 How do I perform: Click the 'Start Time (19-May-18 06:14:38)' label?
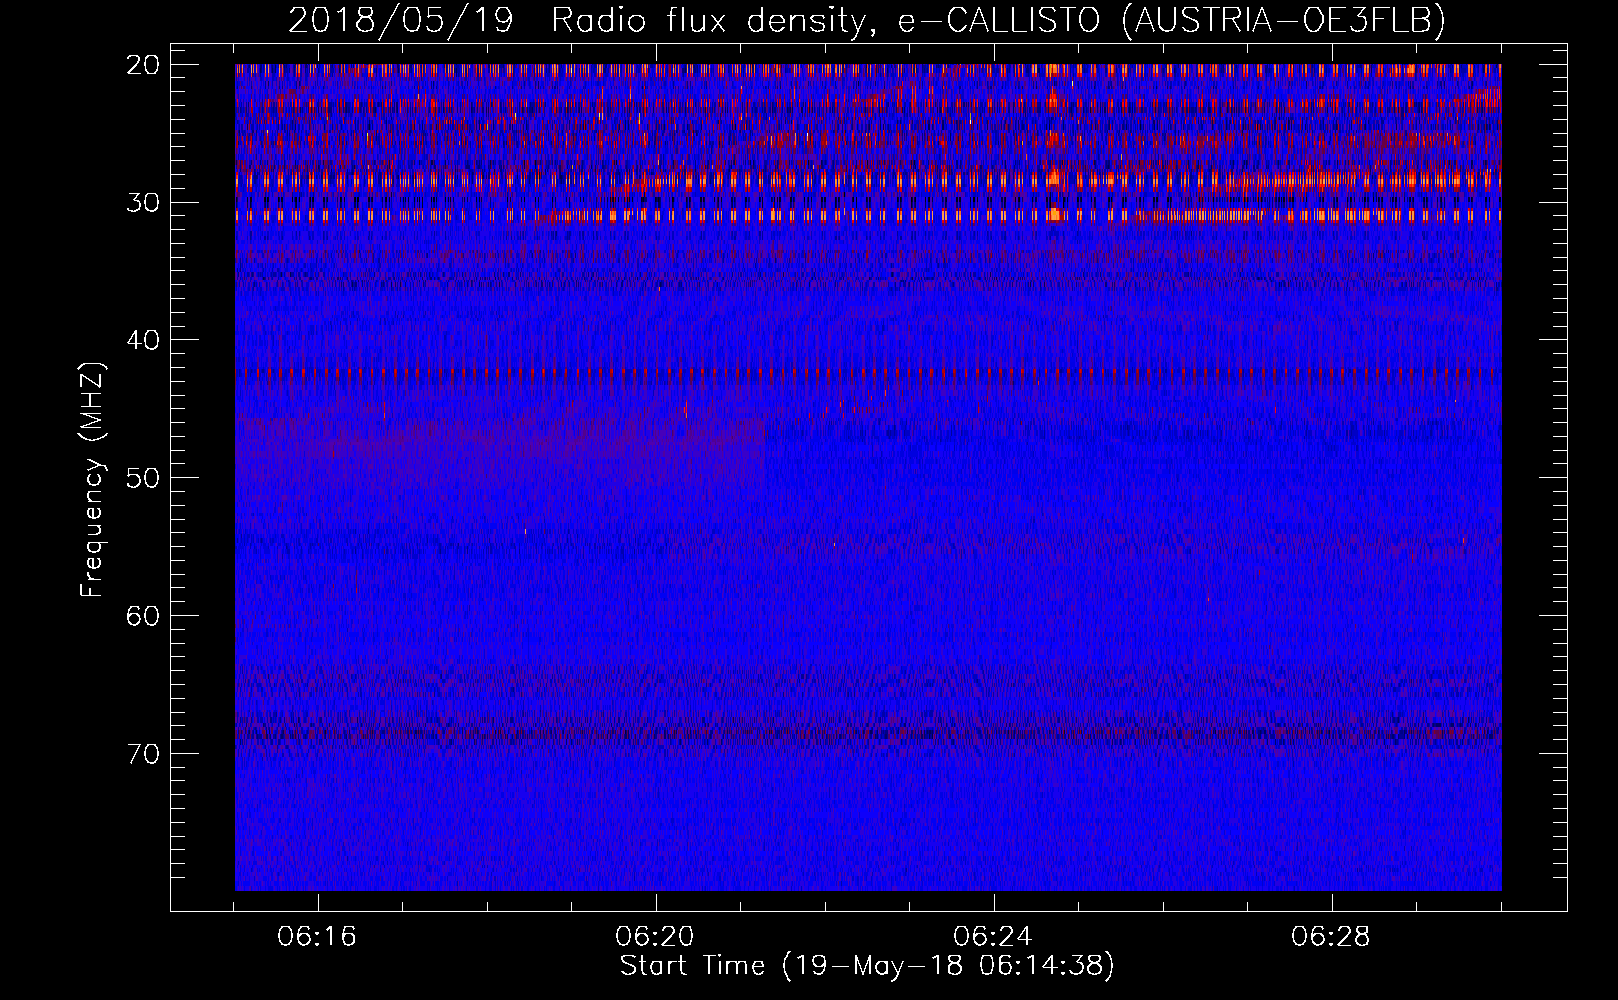pyautogui.click(x=867, y=966)
